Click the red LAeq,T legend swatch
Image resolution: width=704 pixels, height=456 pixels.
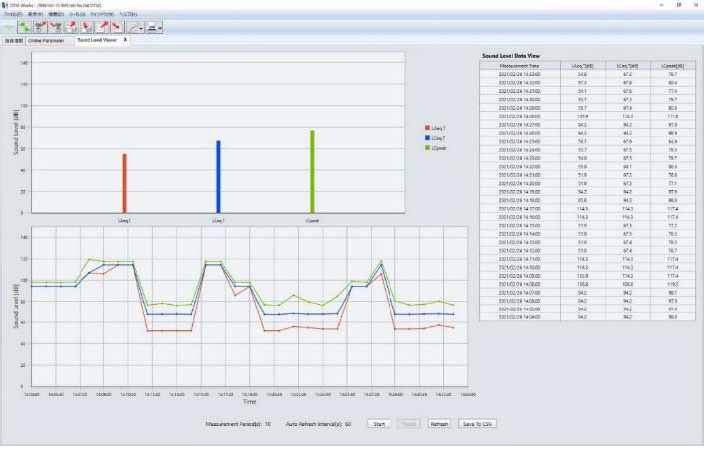pos(427,128)
